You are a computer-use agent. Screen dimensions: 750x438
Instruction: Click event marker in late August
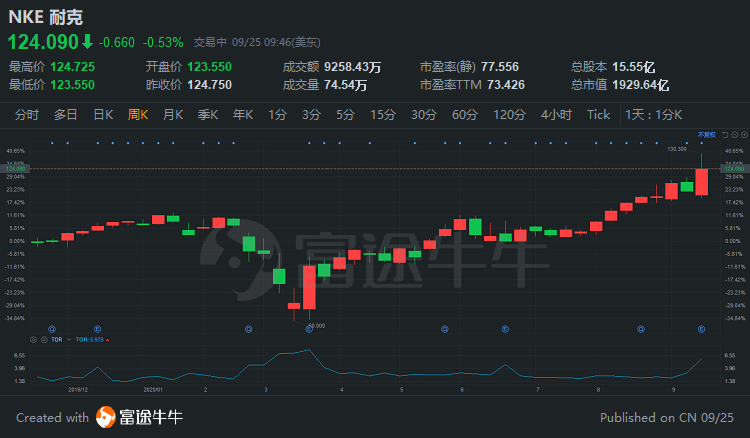(641, 329)
